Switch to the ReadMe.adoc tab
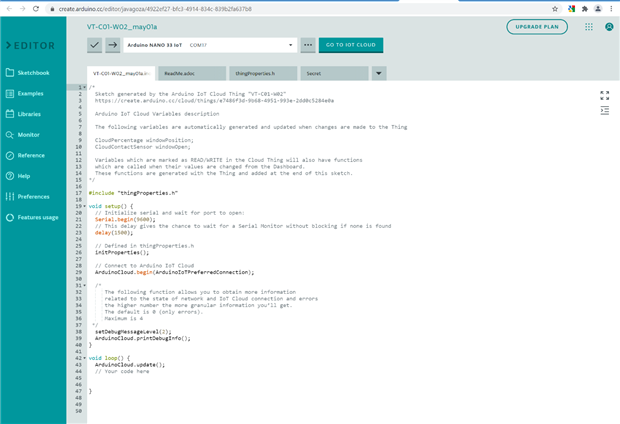Screen dimensions: 620x424 coord(192,74)
